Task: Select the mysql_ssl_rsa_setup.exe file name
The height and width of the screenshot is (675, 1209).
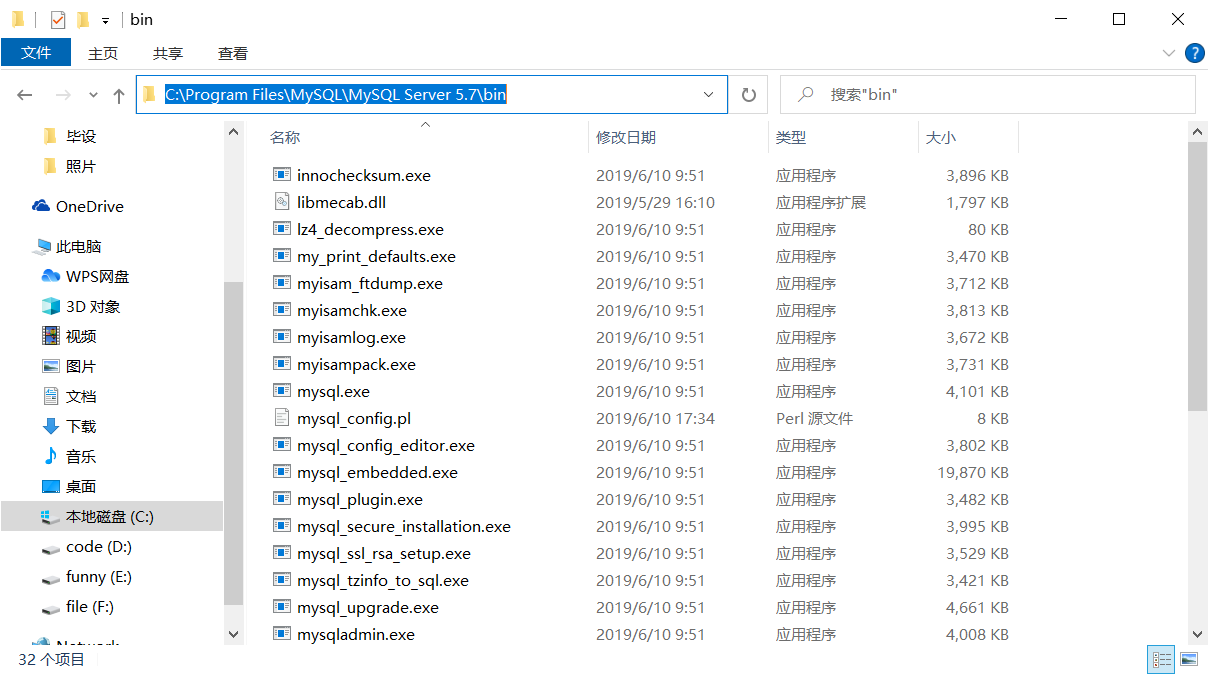Action: pos(384,553)
